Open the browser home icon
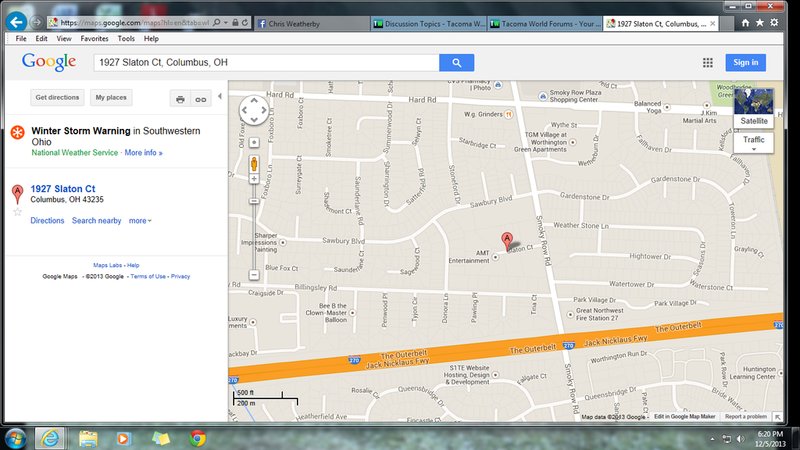The height and width of the screenshot is (450, 800). [745, 23]
